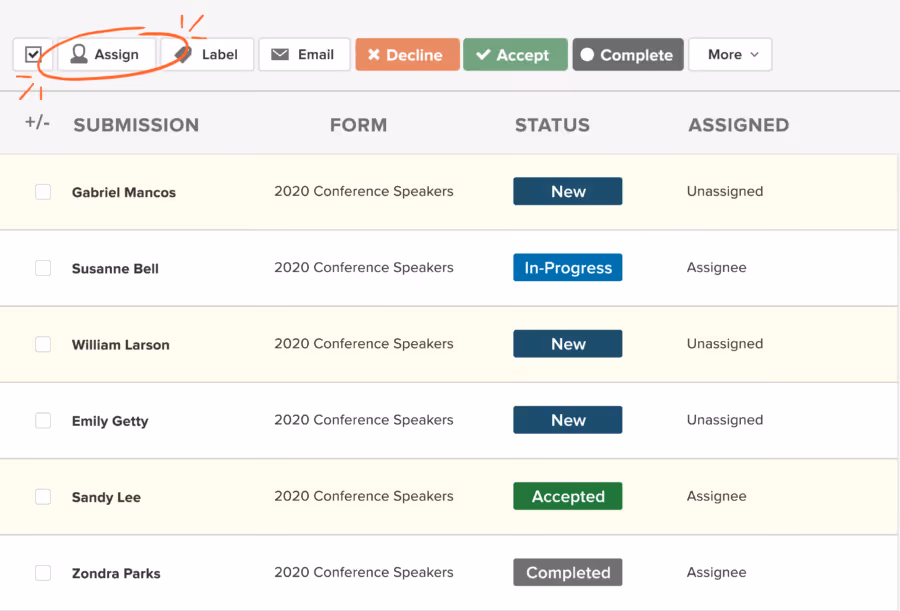Click the In-Progress status badge
The image size is (900, 611).
pos(568,268)
